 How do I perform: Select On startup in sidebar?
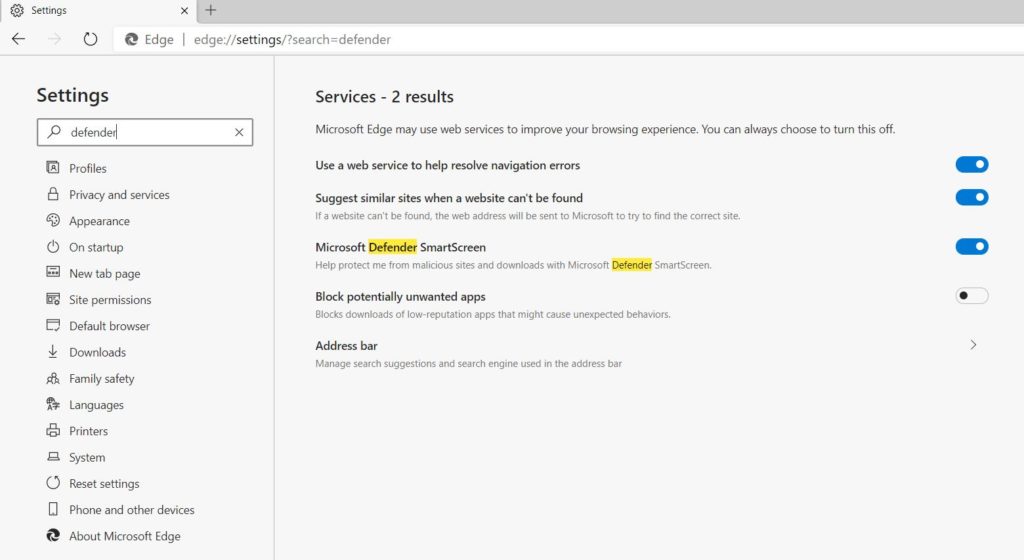click(x=96, y=247)
